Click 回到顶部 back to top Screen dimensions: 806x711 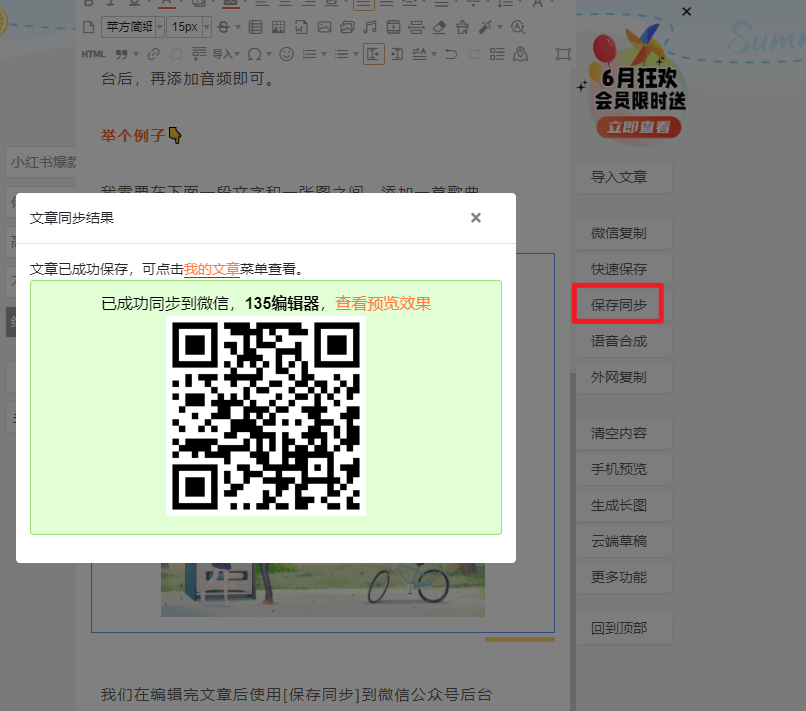coord(624,628)
